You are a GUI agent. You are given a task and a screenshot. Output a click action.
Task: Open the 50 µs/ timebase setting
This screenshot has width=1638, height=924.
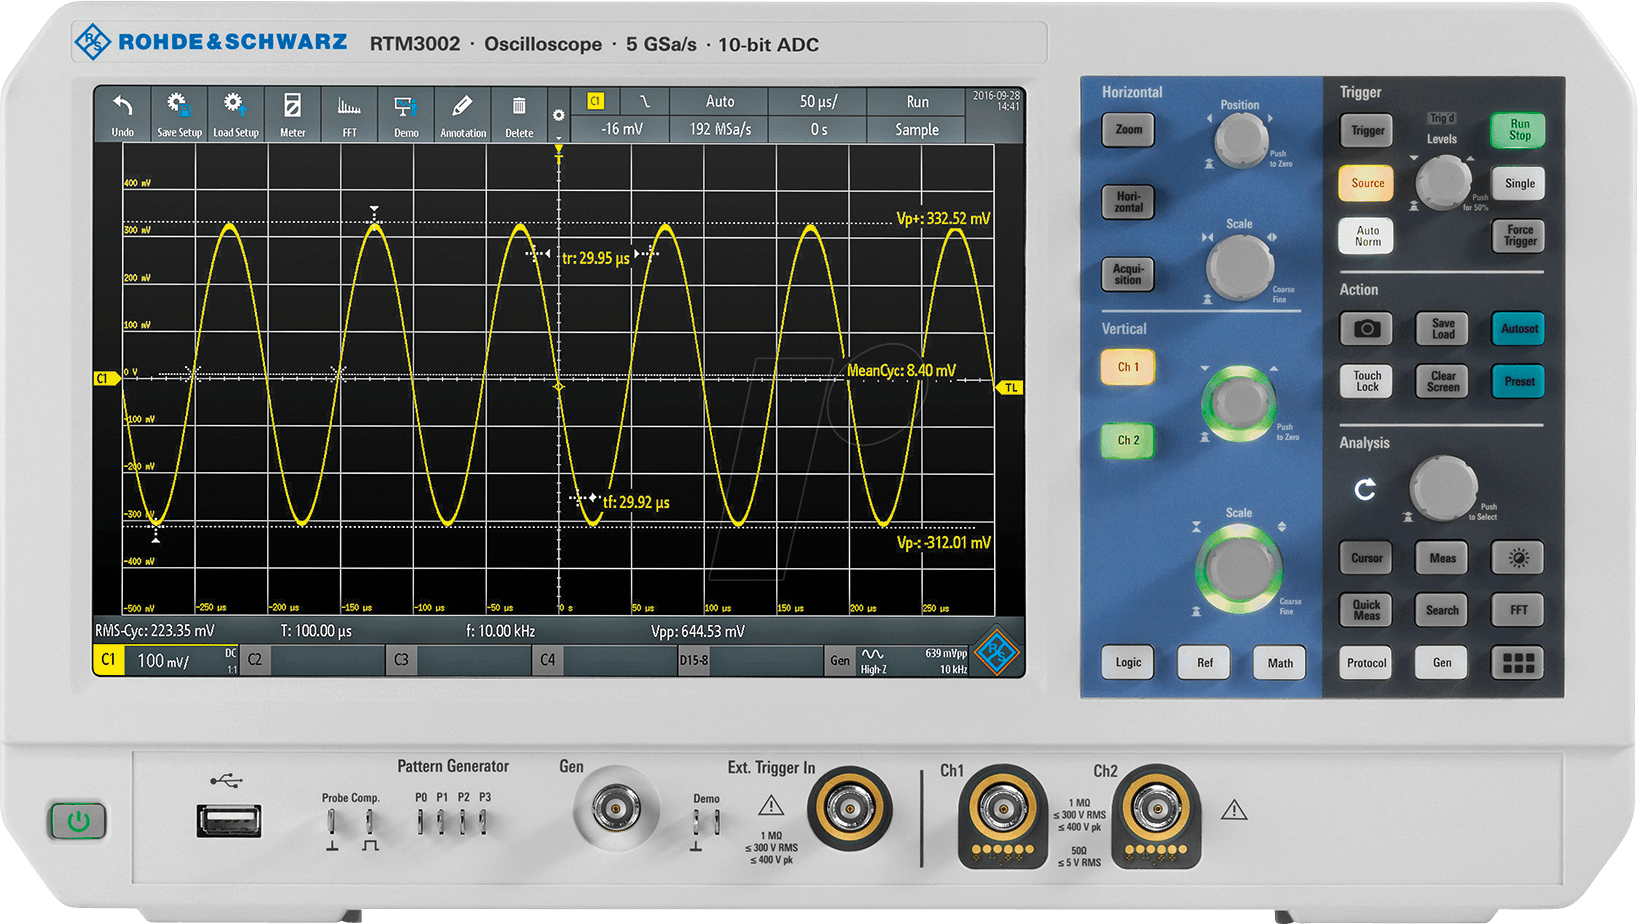pos(818,101)
